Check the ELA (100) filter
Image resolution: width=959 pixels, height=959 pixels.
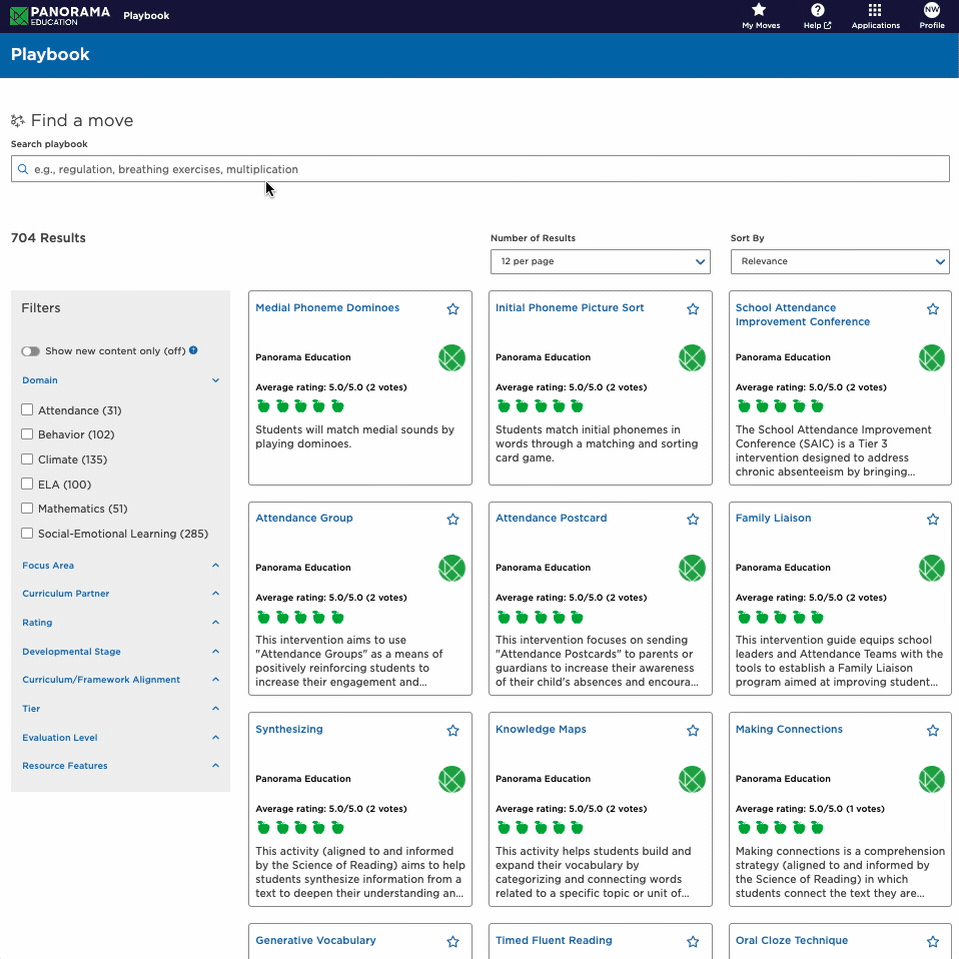click(27, 484)
